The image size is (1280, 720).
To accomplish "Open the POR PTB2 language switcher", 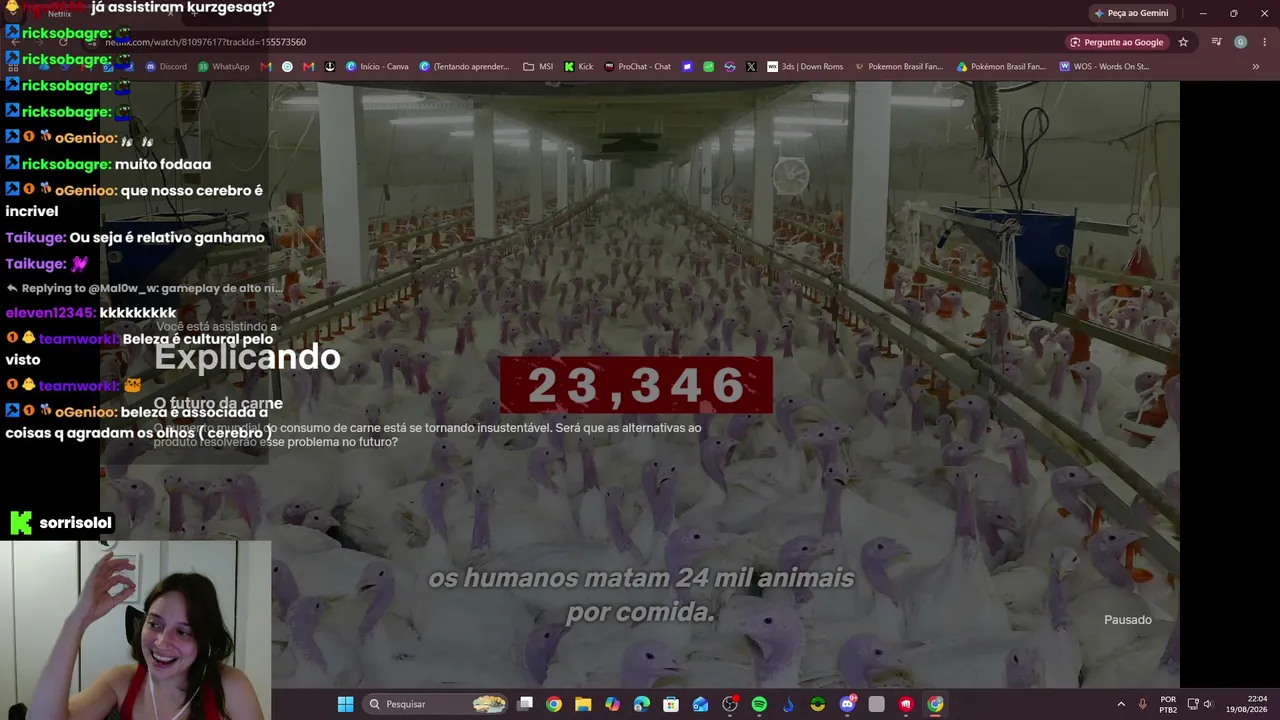I will point(1168,704).
